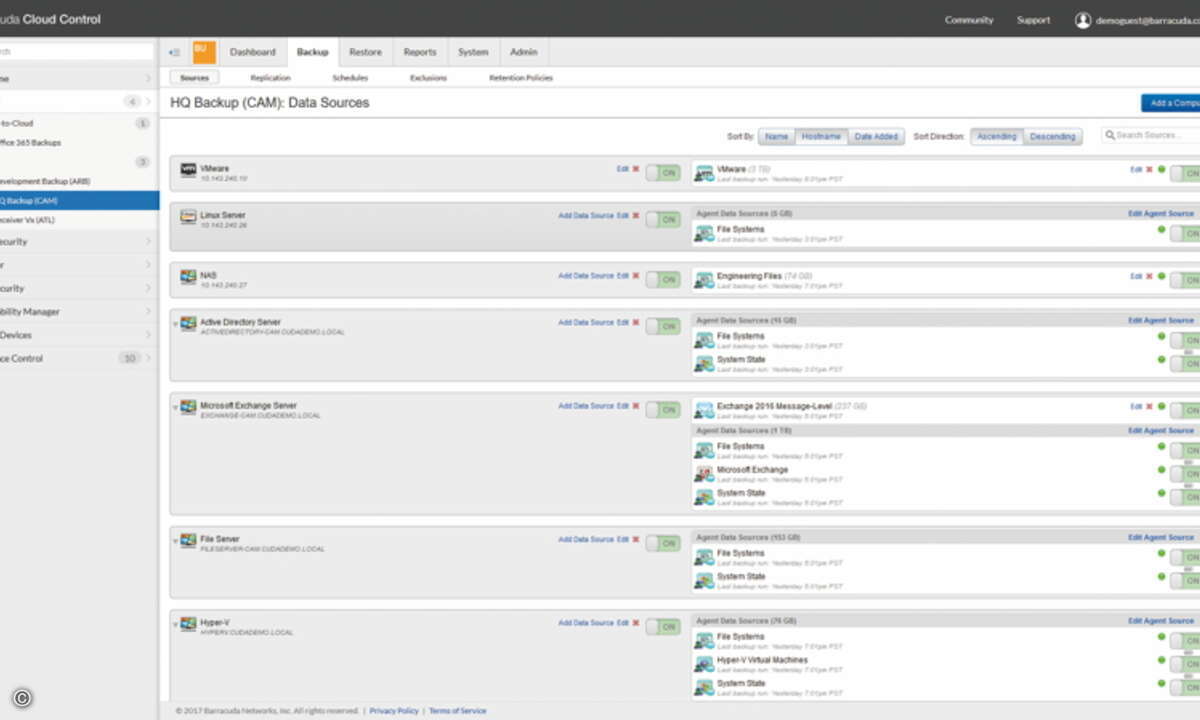This screenshot has width=1200, height=720.
Task: Delete the Hyper-V computer with red X
Action: click(635, 622)
